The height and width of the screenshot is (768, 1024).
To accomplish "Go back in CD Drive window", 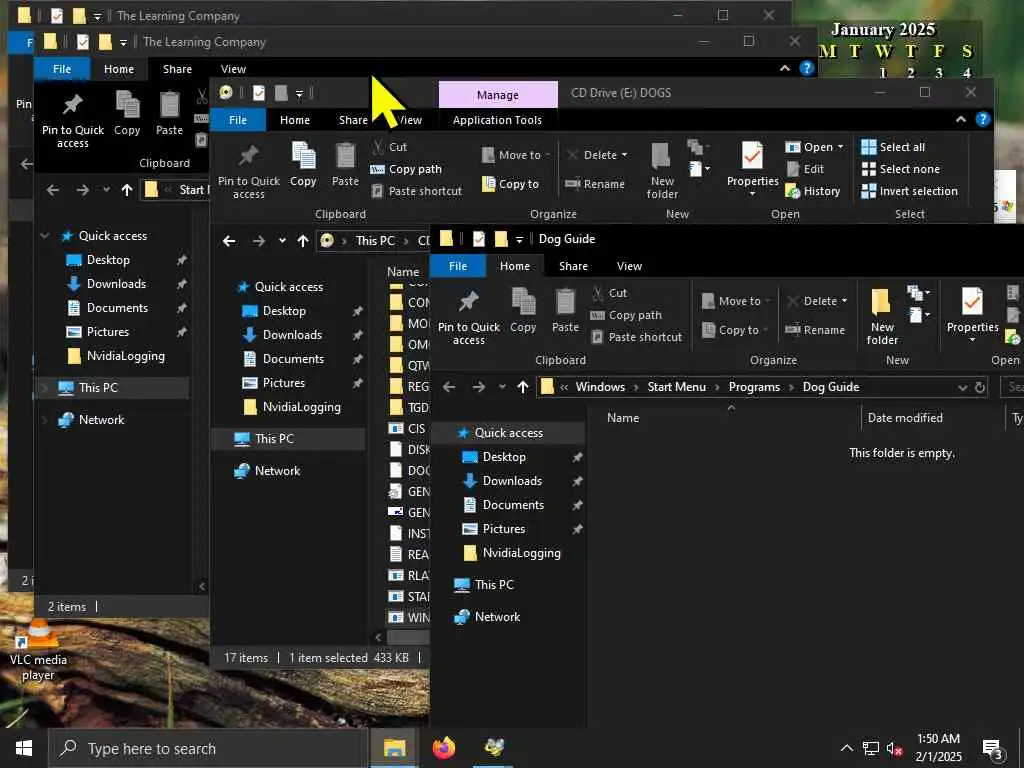I will [x=229, y=241].
